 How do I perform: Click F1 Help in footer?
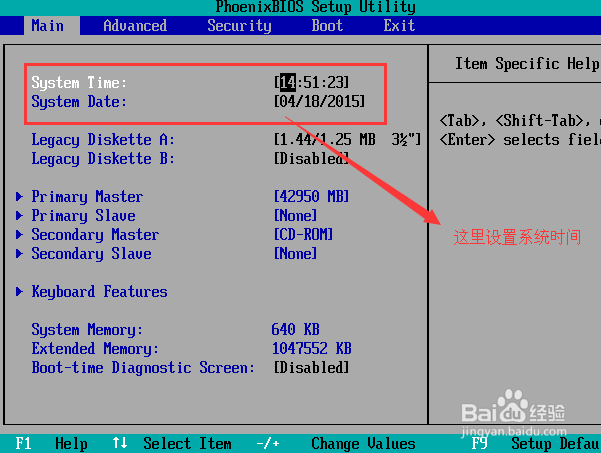(51, 443)
